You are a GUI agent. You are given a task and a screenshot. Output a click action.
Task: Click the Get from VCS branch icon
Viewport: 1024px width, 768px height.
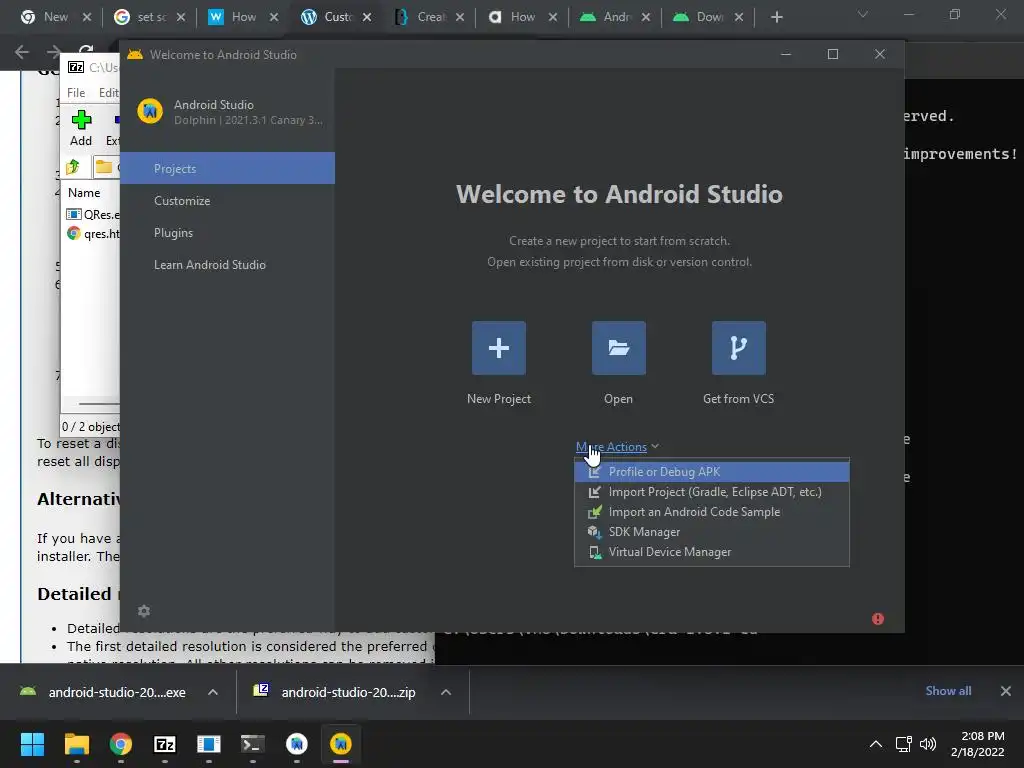(x=739, y=348)
